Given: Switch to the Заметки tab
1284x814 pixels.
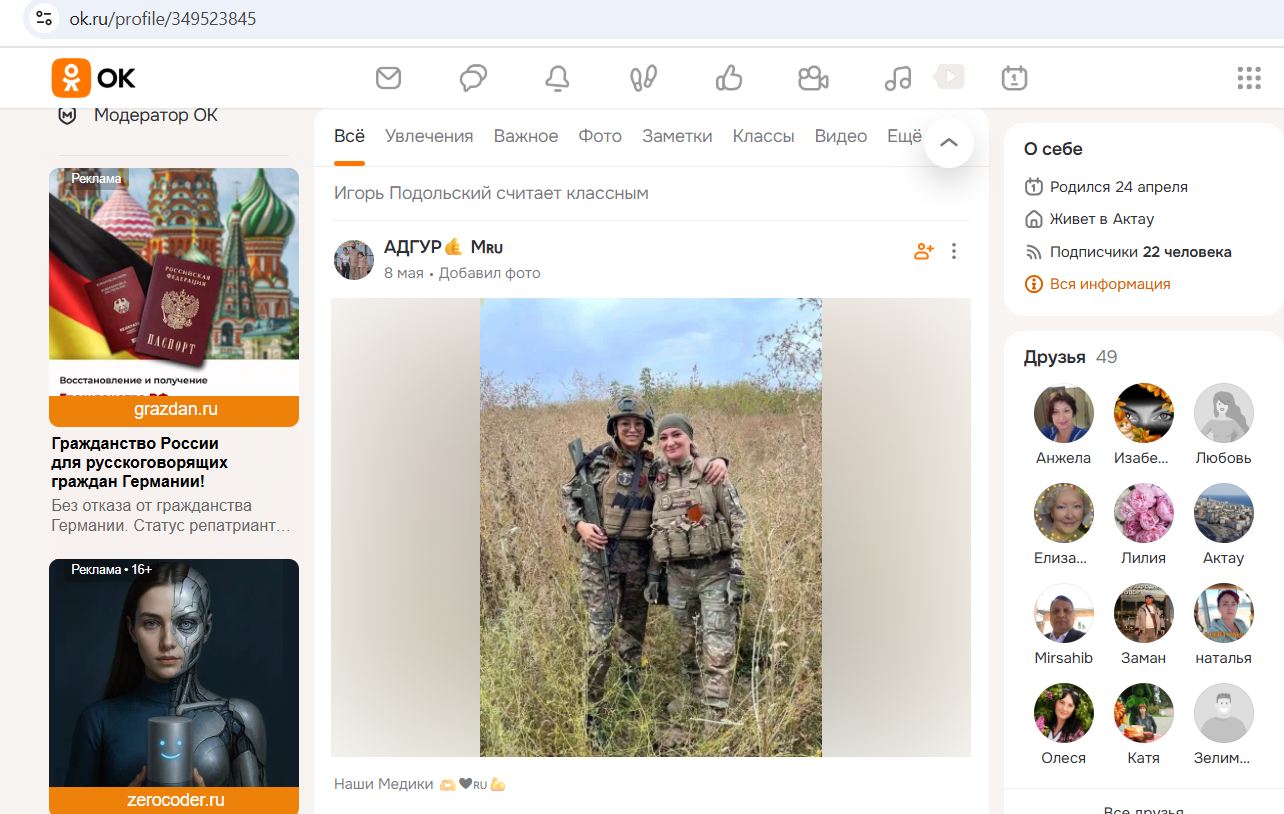Looking at the screenshot, I should [x=677, y=136].
